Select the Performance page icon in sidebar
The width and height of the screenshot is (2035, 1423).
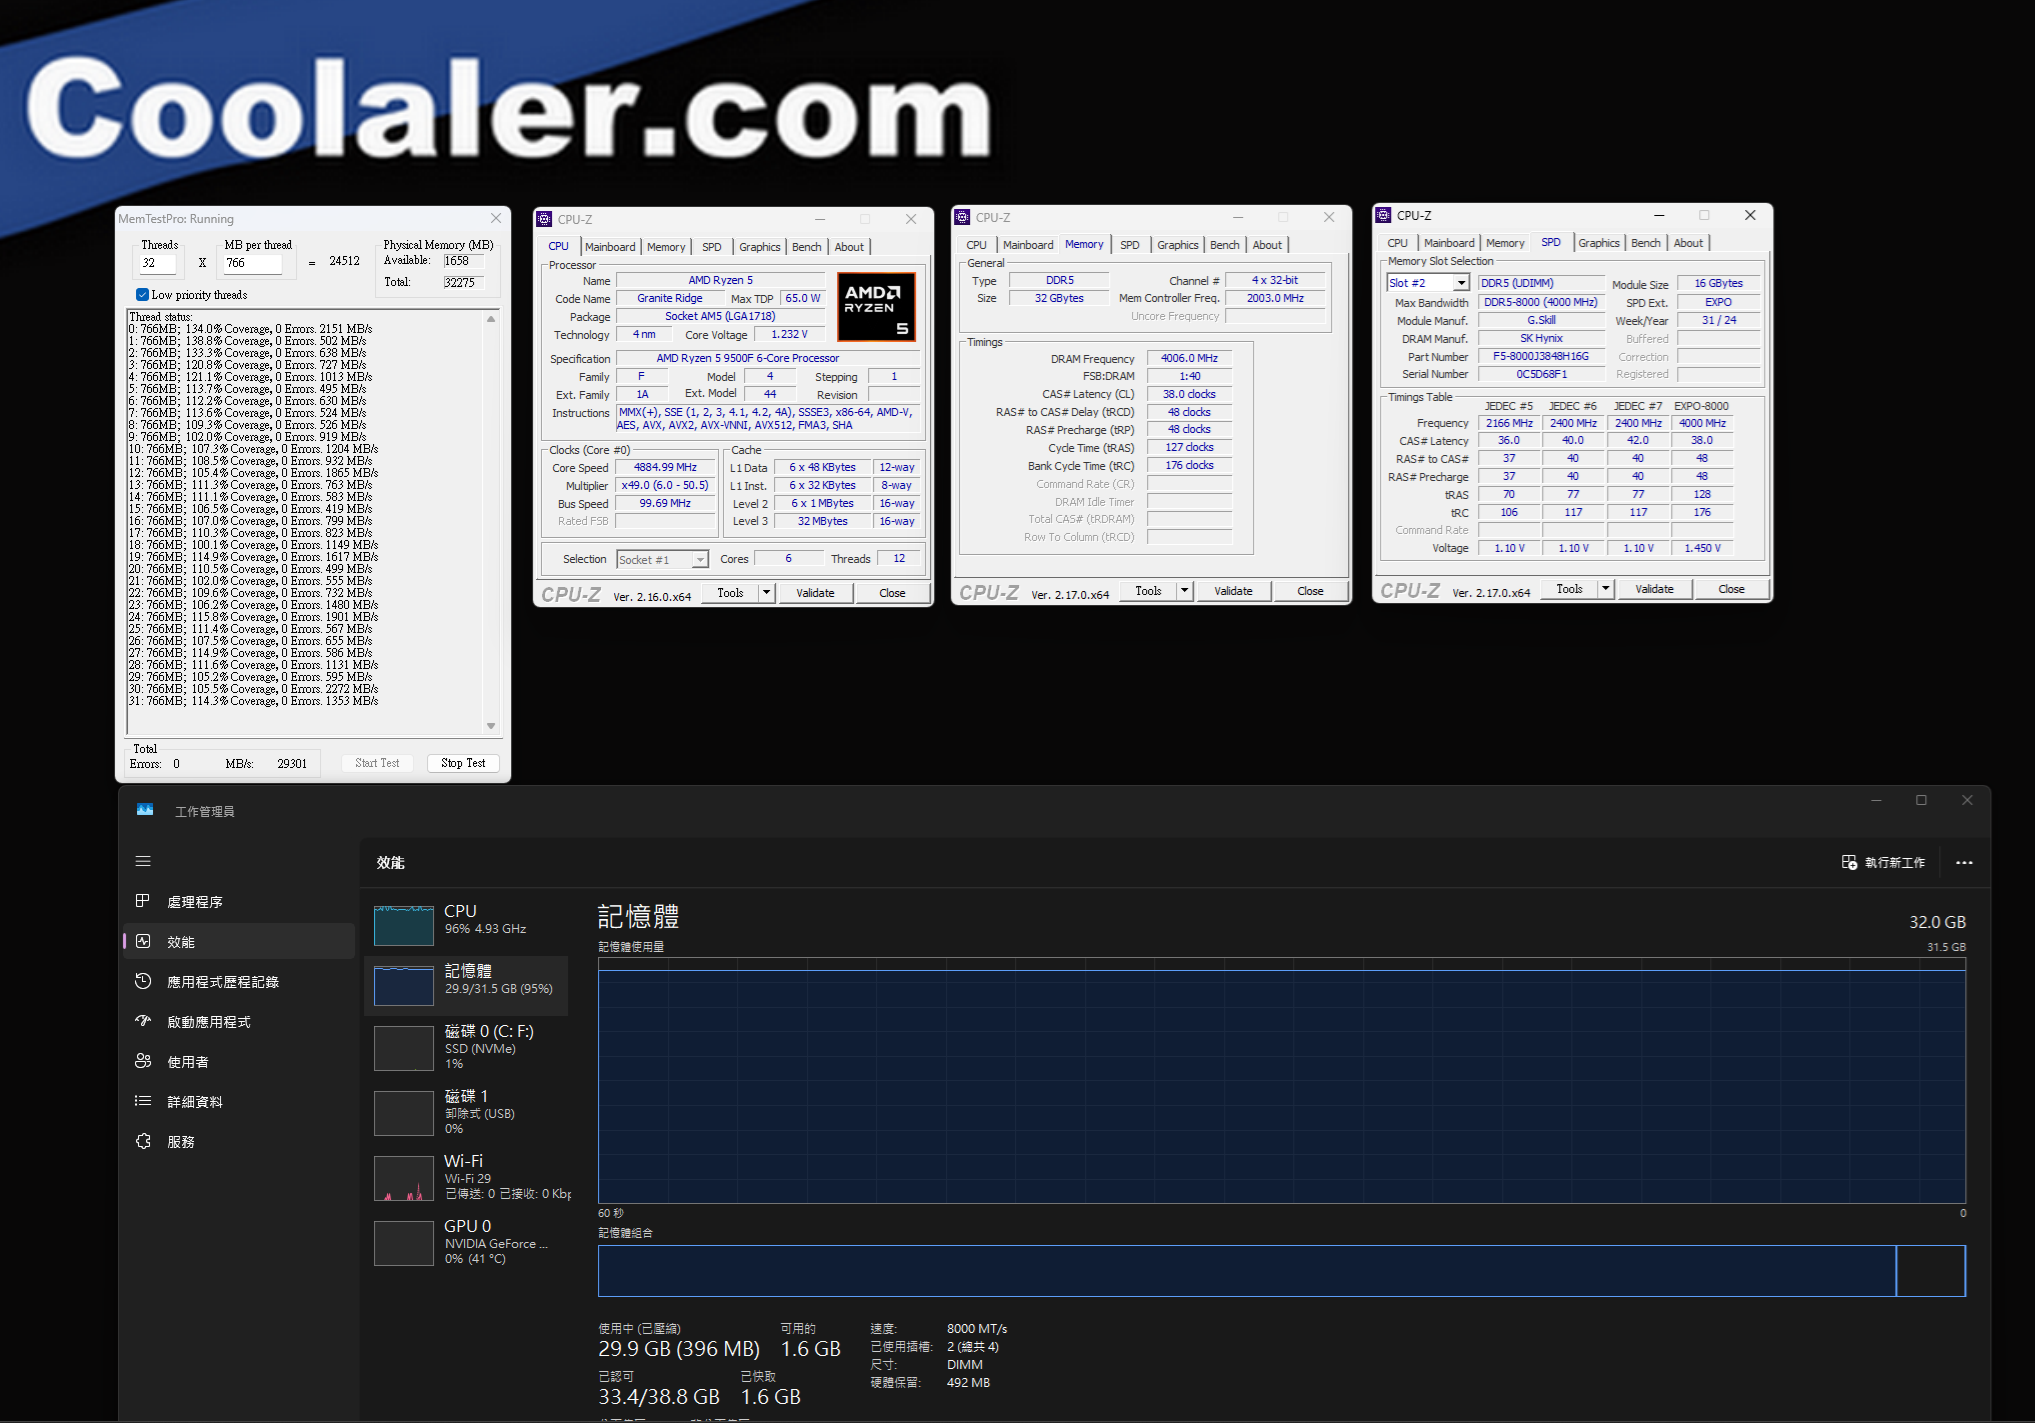pyautogui.click(x=143, y=941)
